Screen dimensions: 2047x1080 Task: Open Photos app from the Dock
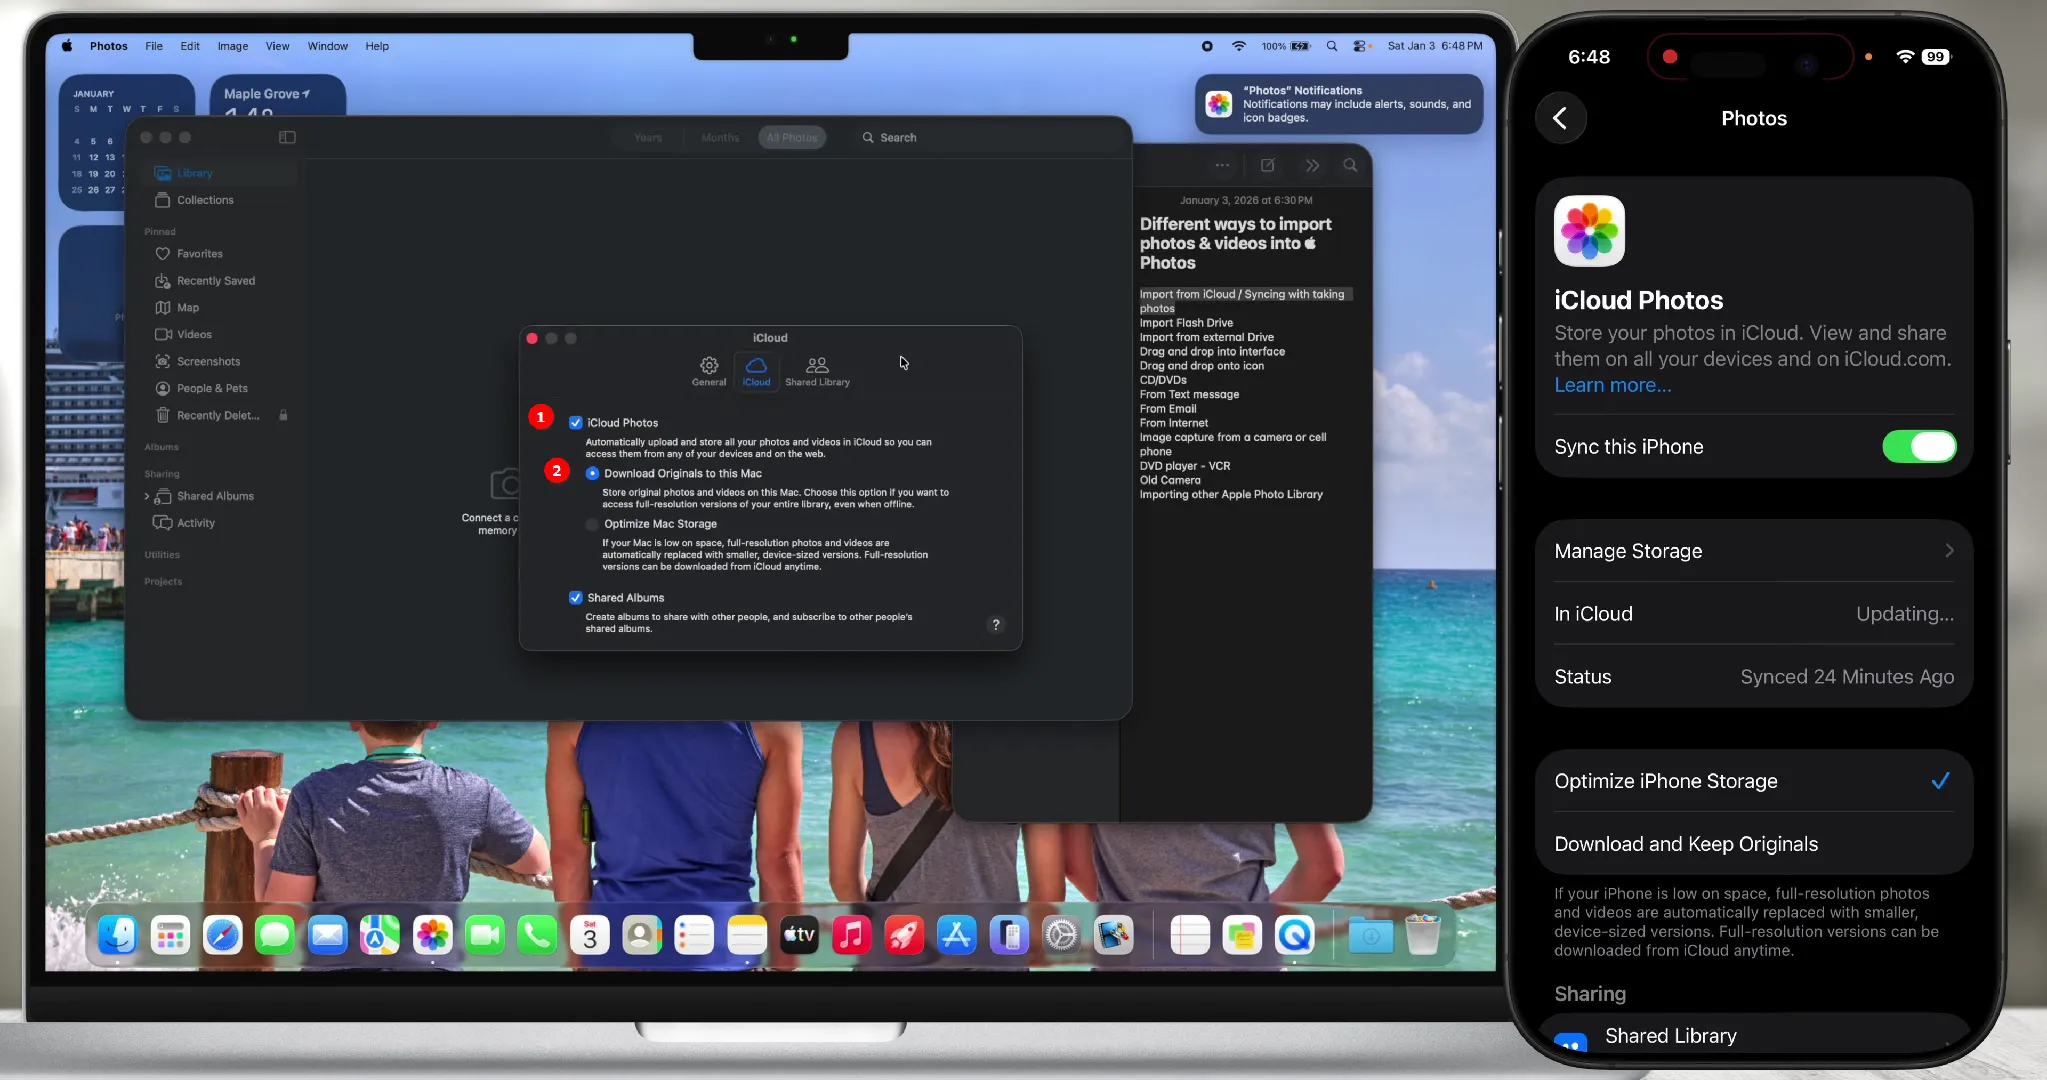click(432, 936)
